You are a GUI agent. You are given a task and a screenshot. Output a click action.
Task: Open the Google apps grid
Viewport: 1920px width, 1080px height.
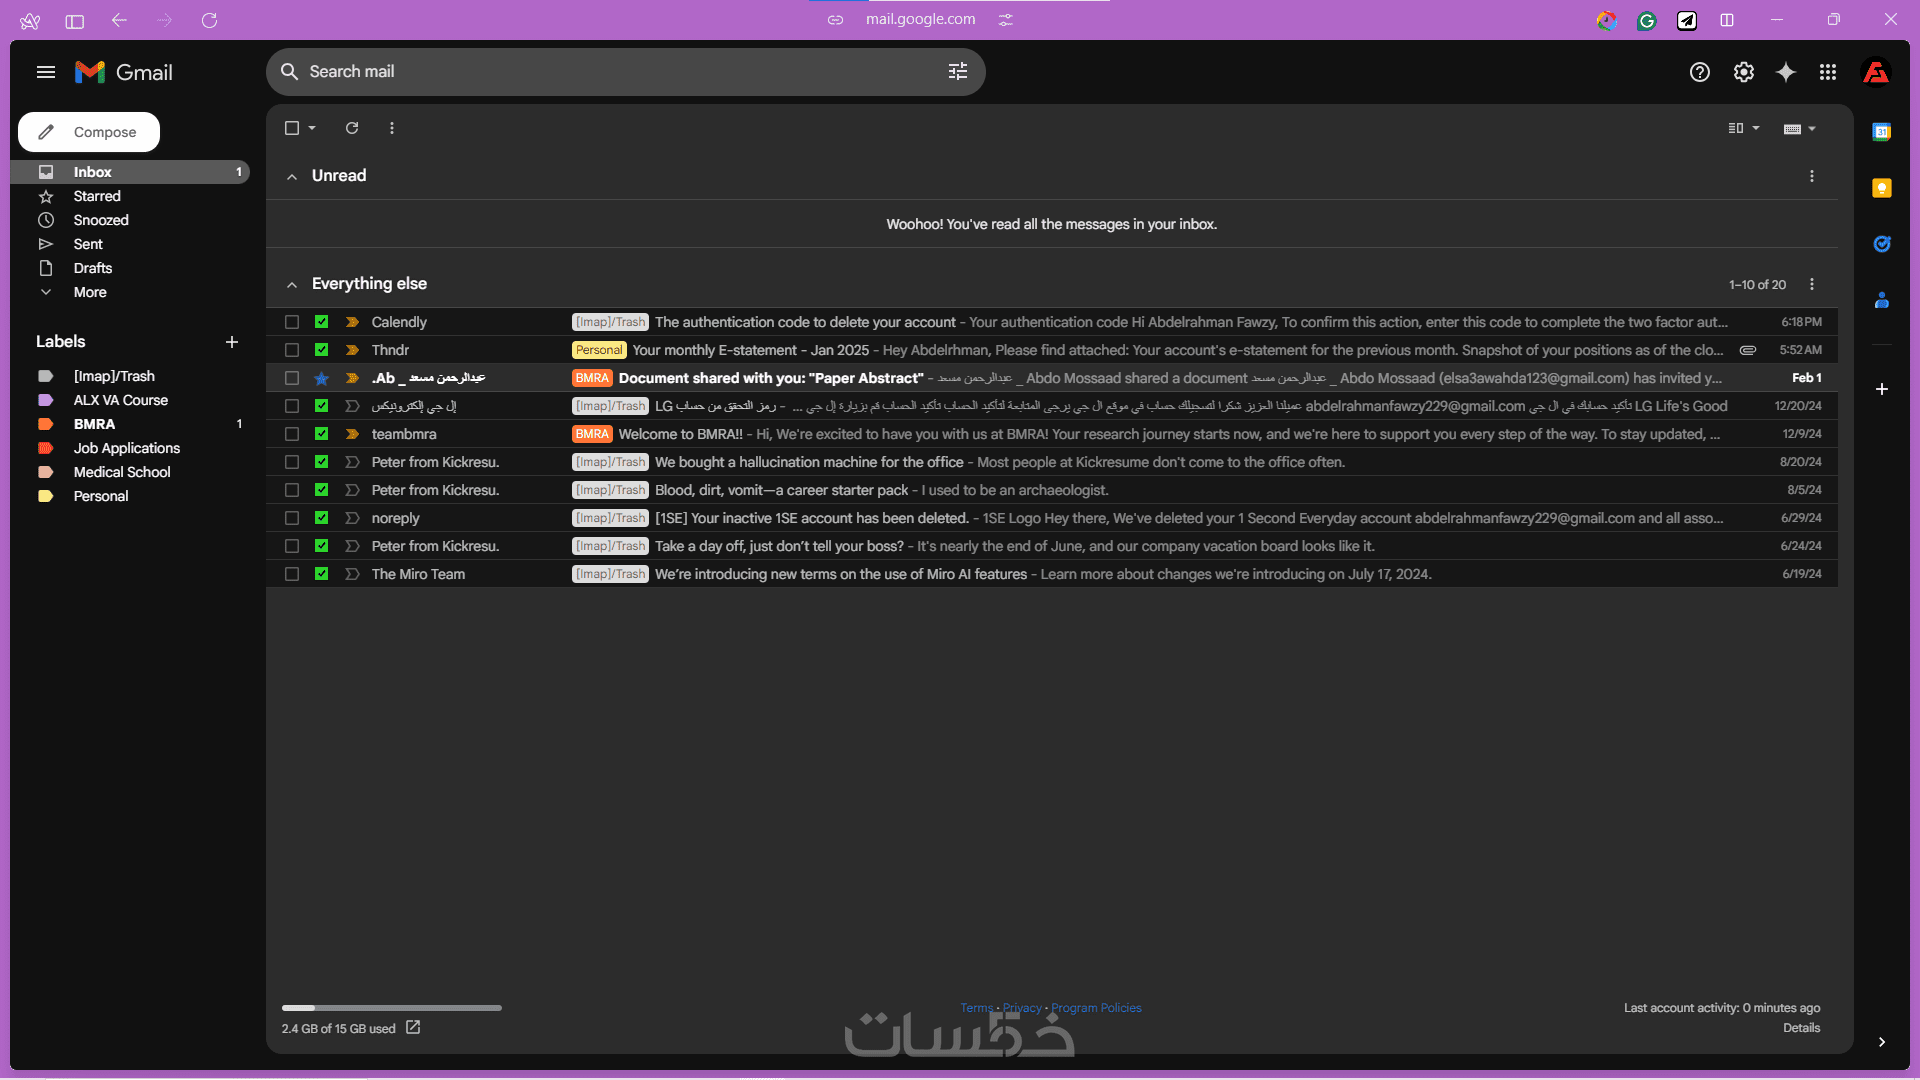click(1827, 72)
